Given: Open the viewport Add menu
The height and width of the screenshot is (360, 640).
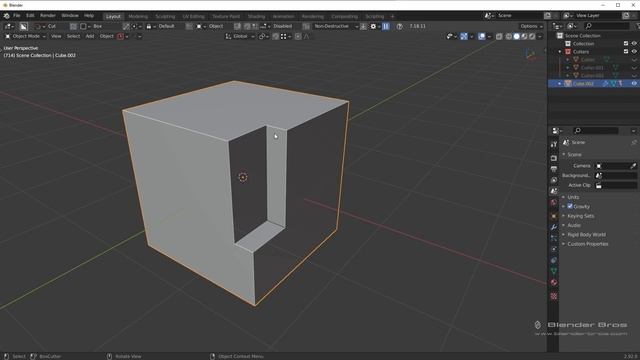Looking at the screenshot, I should pyautogui.click(x=90, y=36).
